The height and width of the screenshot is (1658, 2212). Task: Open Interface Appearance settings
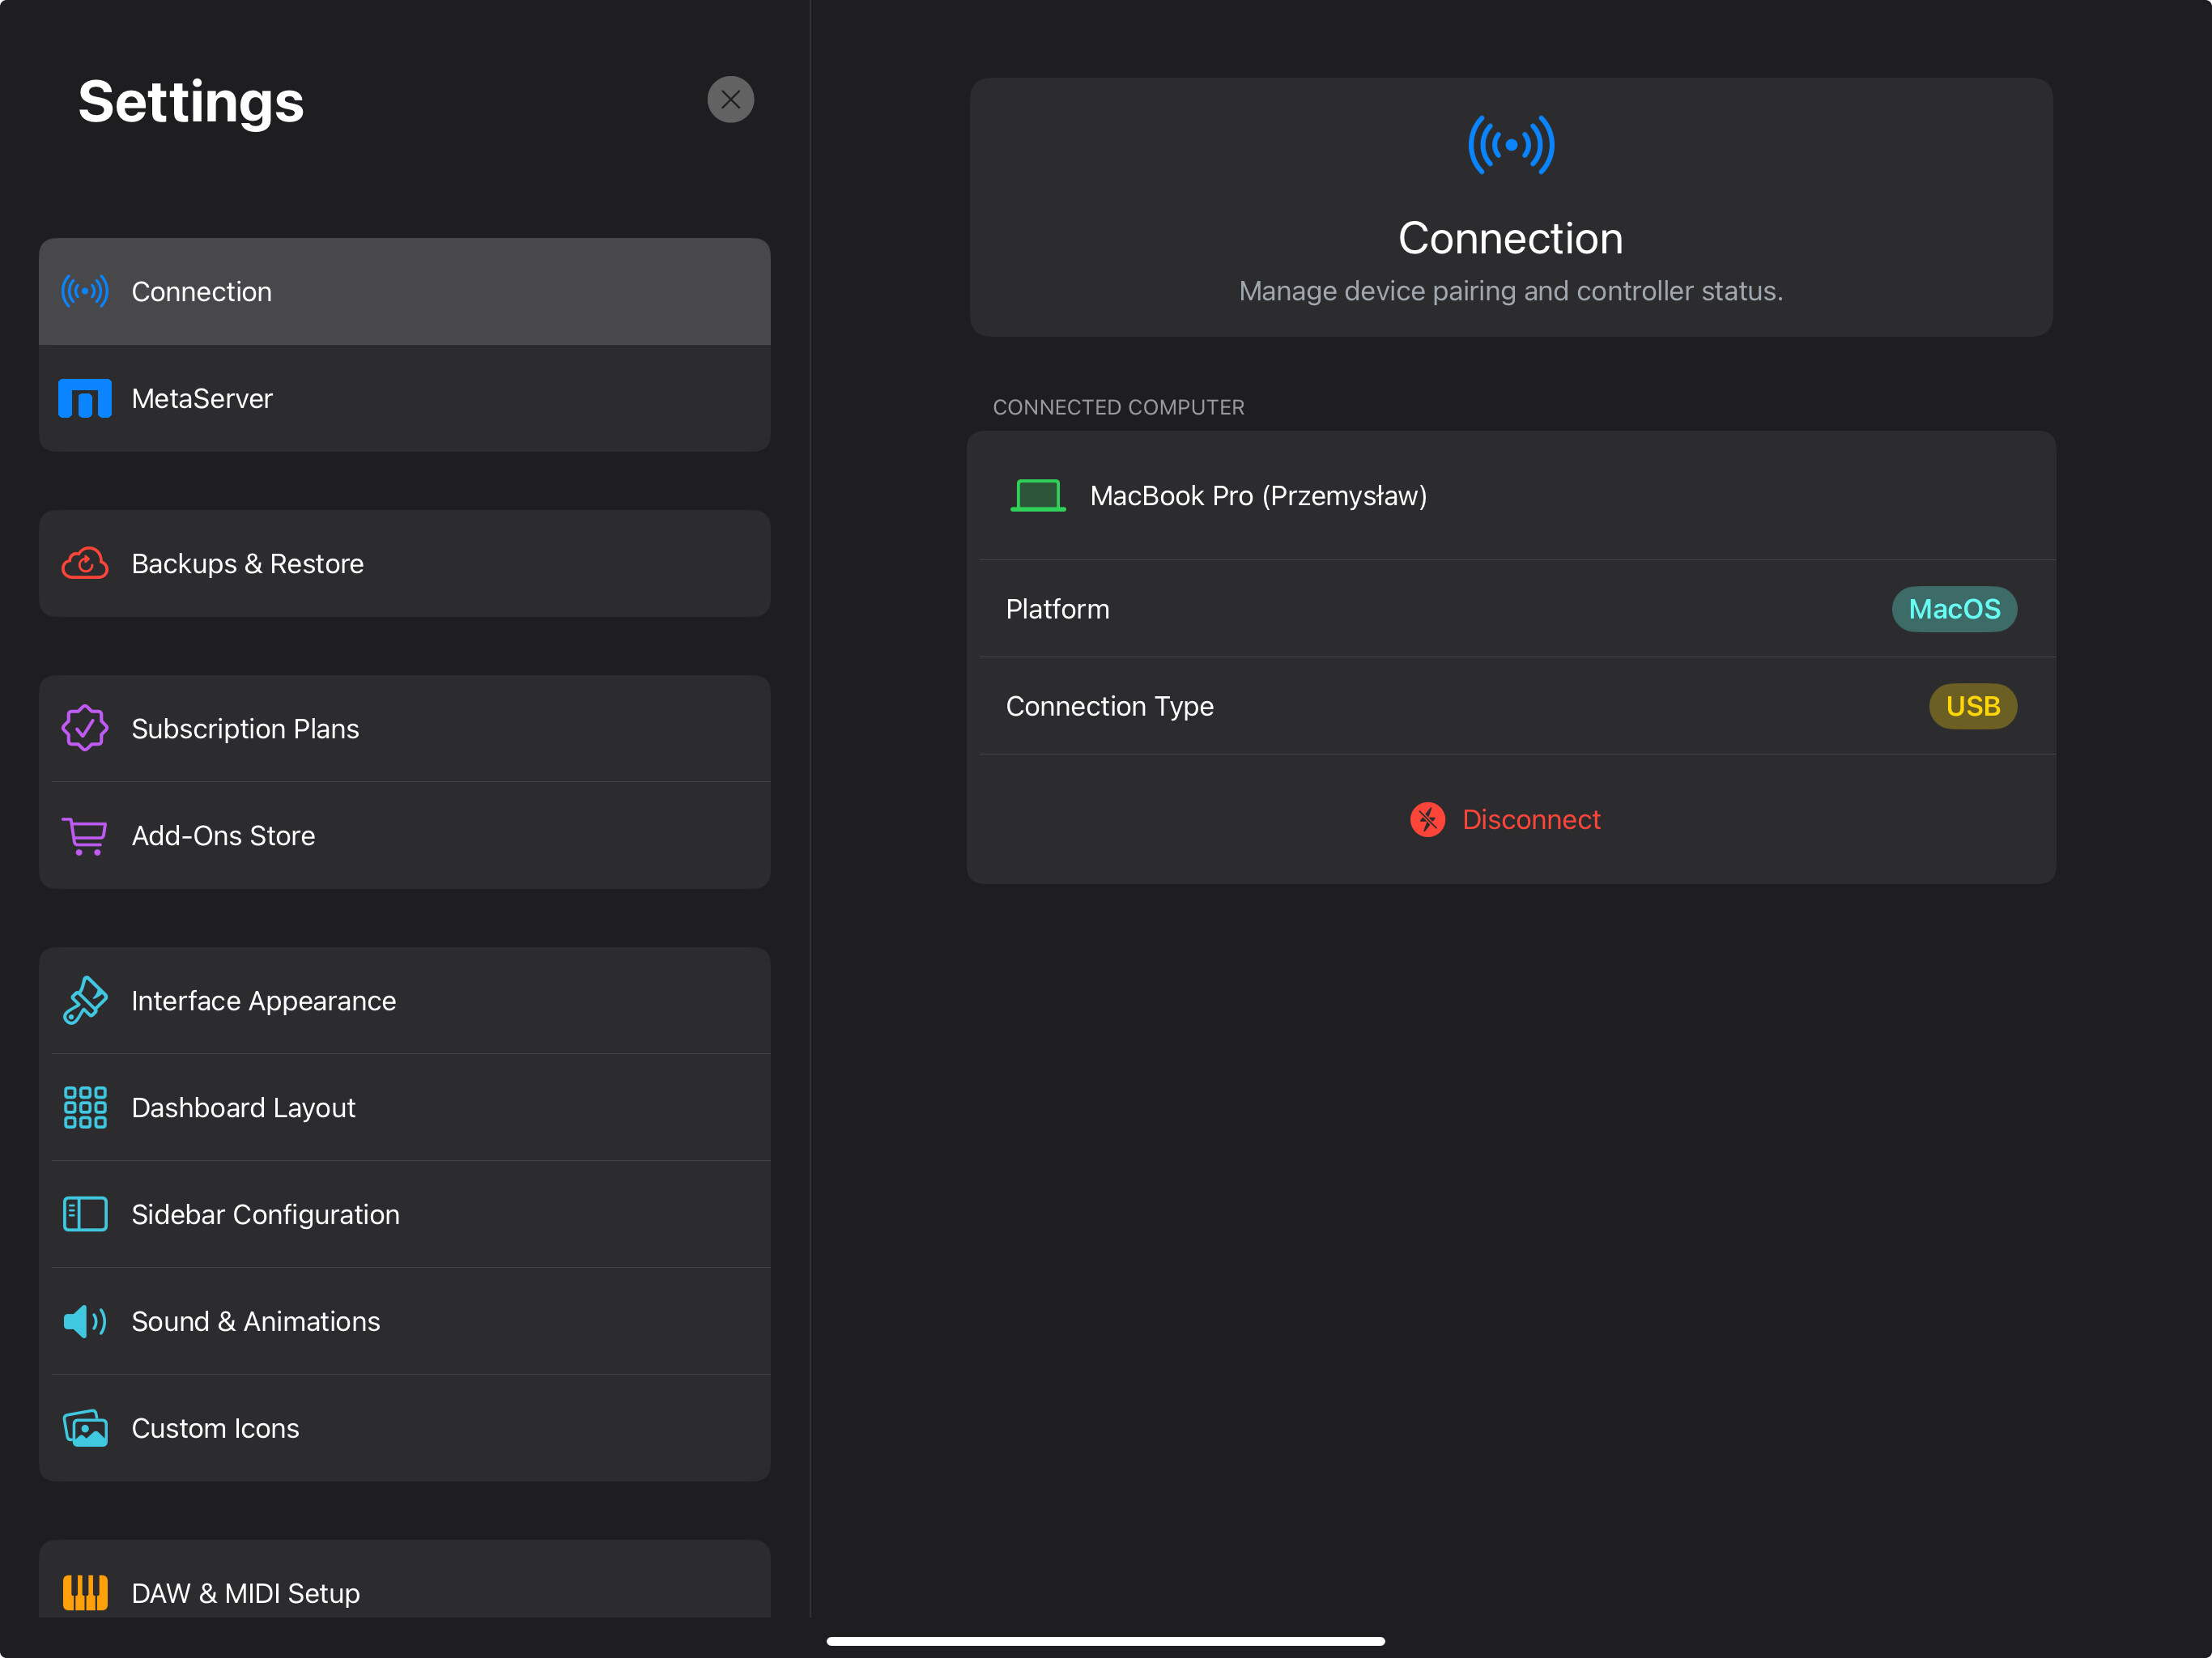[x=404, y=1000]
